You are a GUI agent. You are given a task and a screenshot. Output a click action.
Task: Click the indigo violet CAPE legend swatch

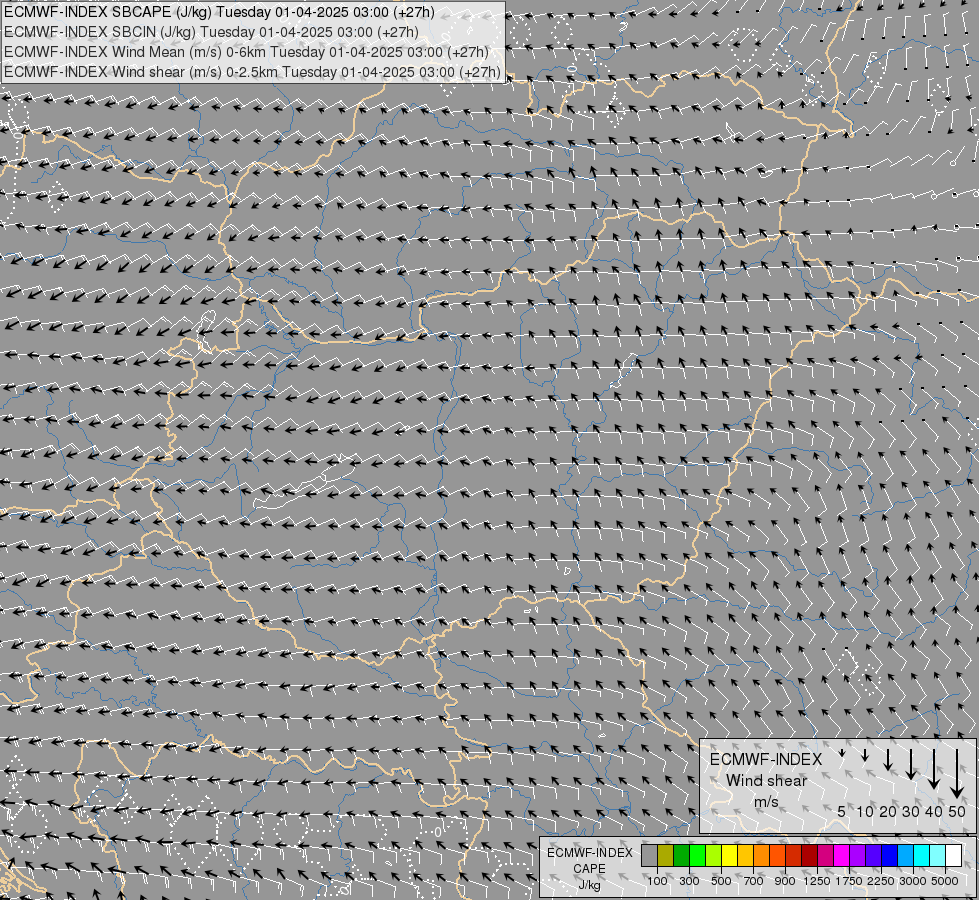(873, 856)
